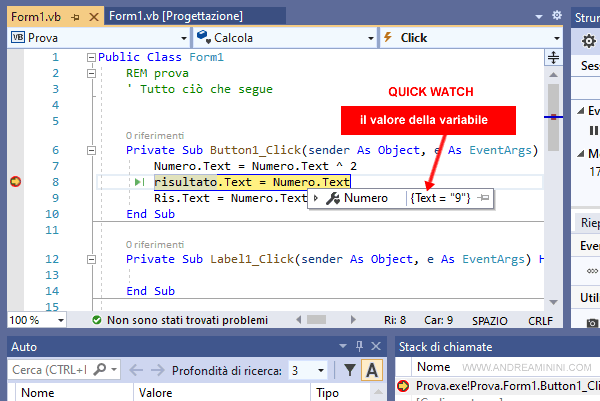Image resolution: width=600 pixels, height=401 pixels.
Task: Pin the Numero data tip
Action: (x=484, y=199)
